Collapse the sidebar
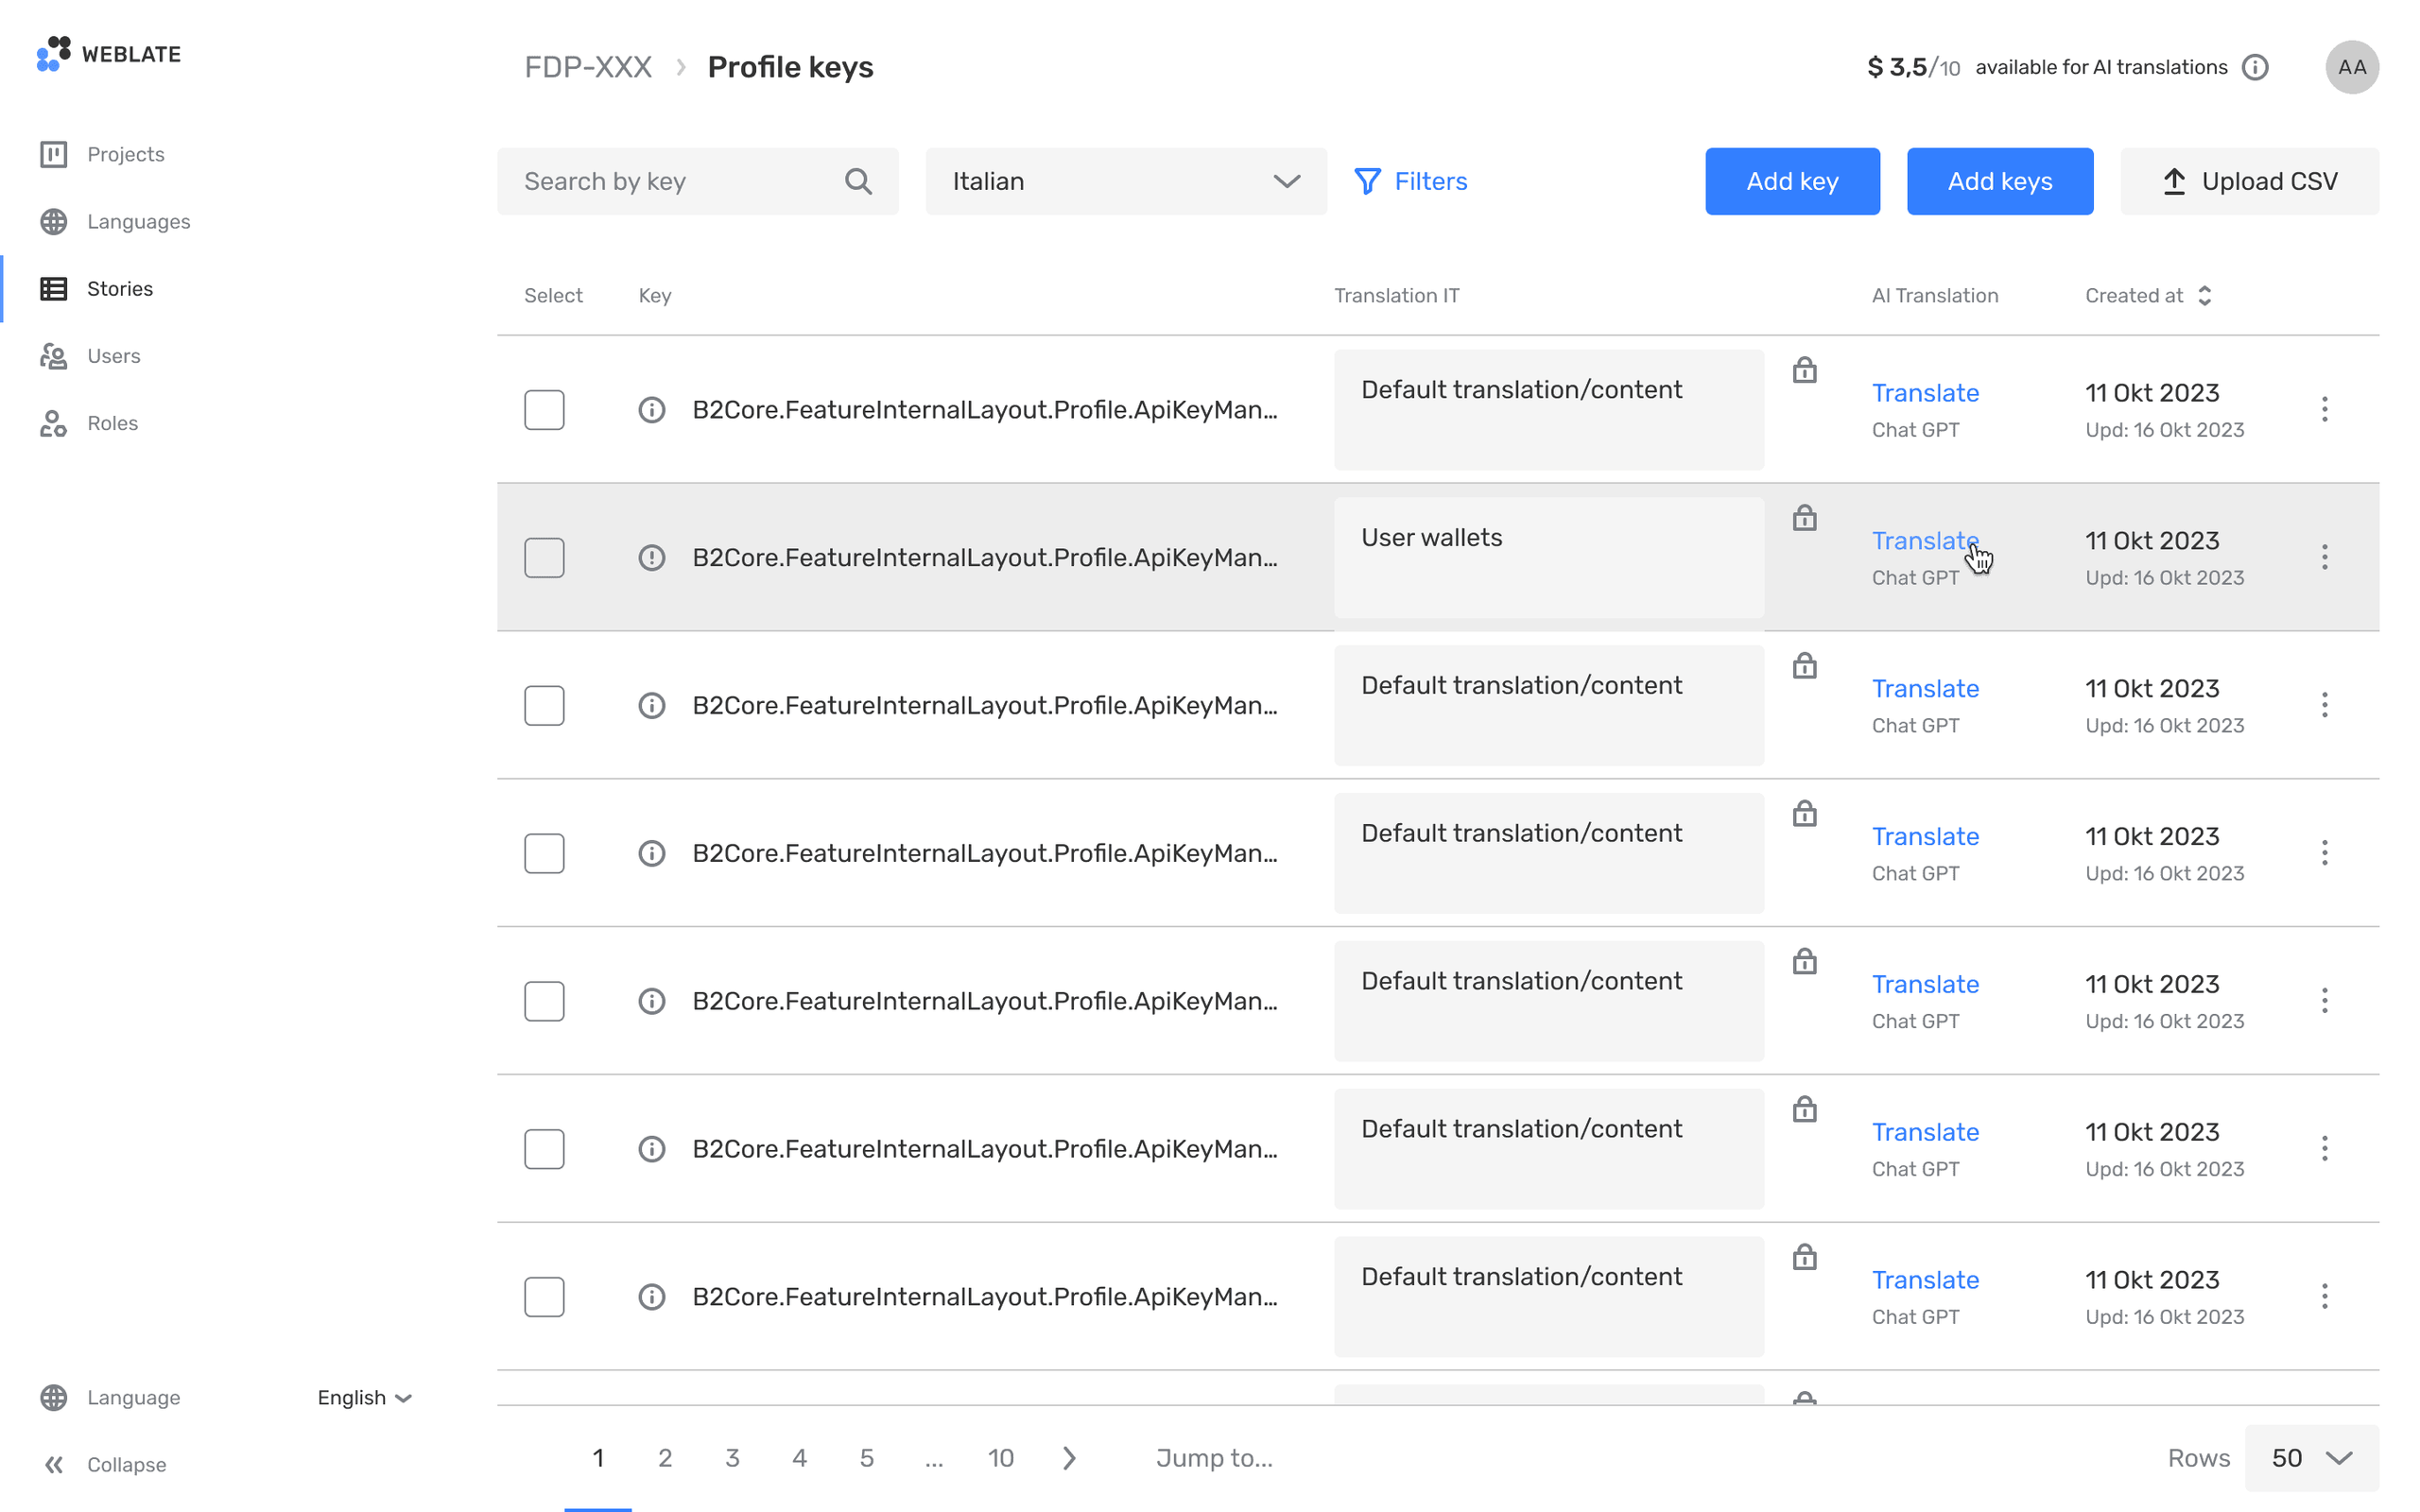The width and height of the screenshot is (2420, 1512). click(x=105, y=1464)
